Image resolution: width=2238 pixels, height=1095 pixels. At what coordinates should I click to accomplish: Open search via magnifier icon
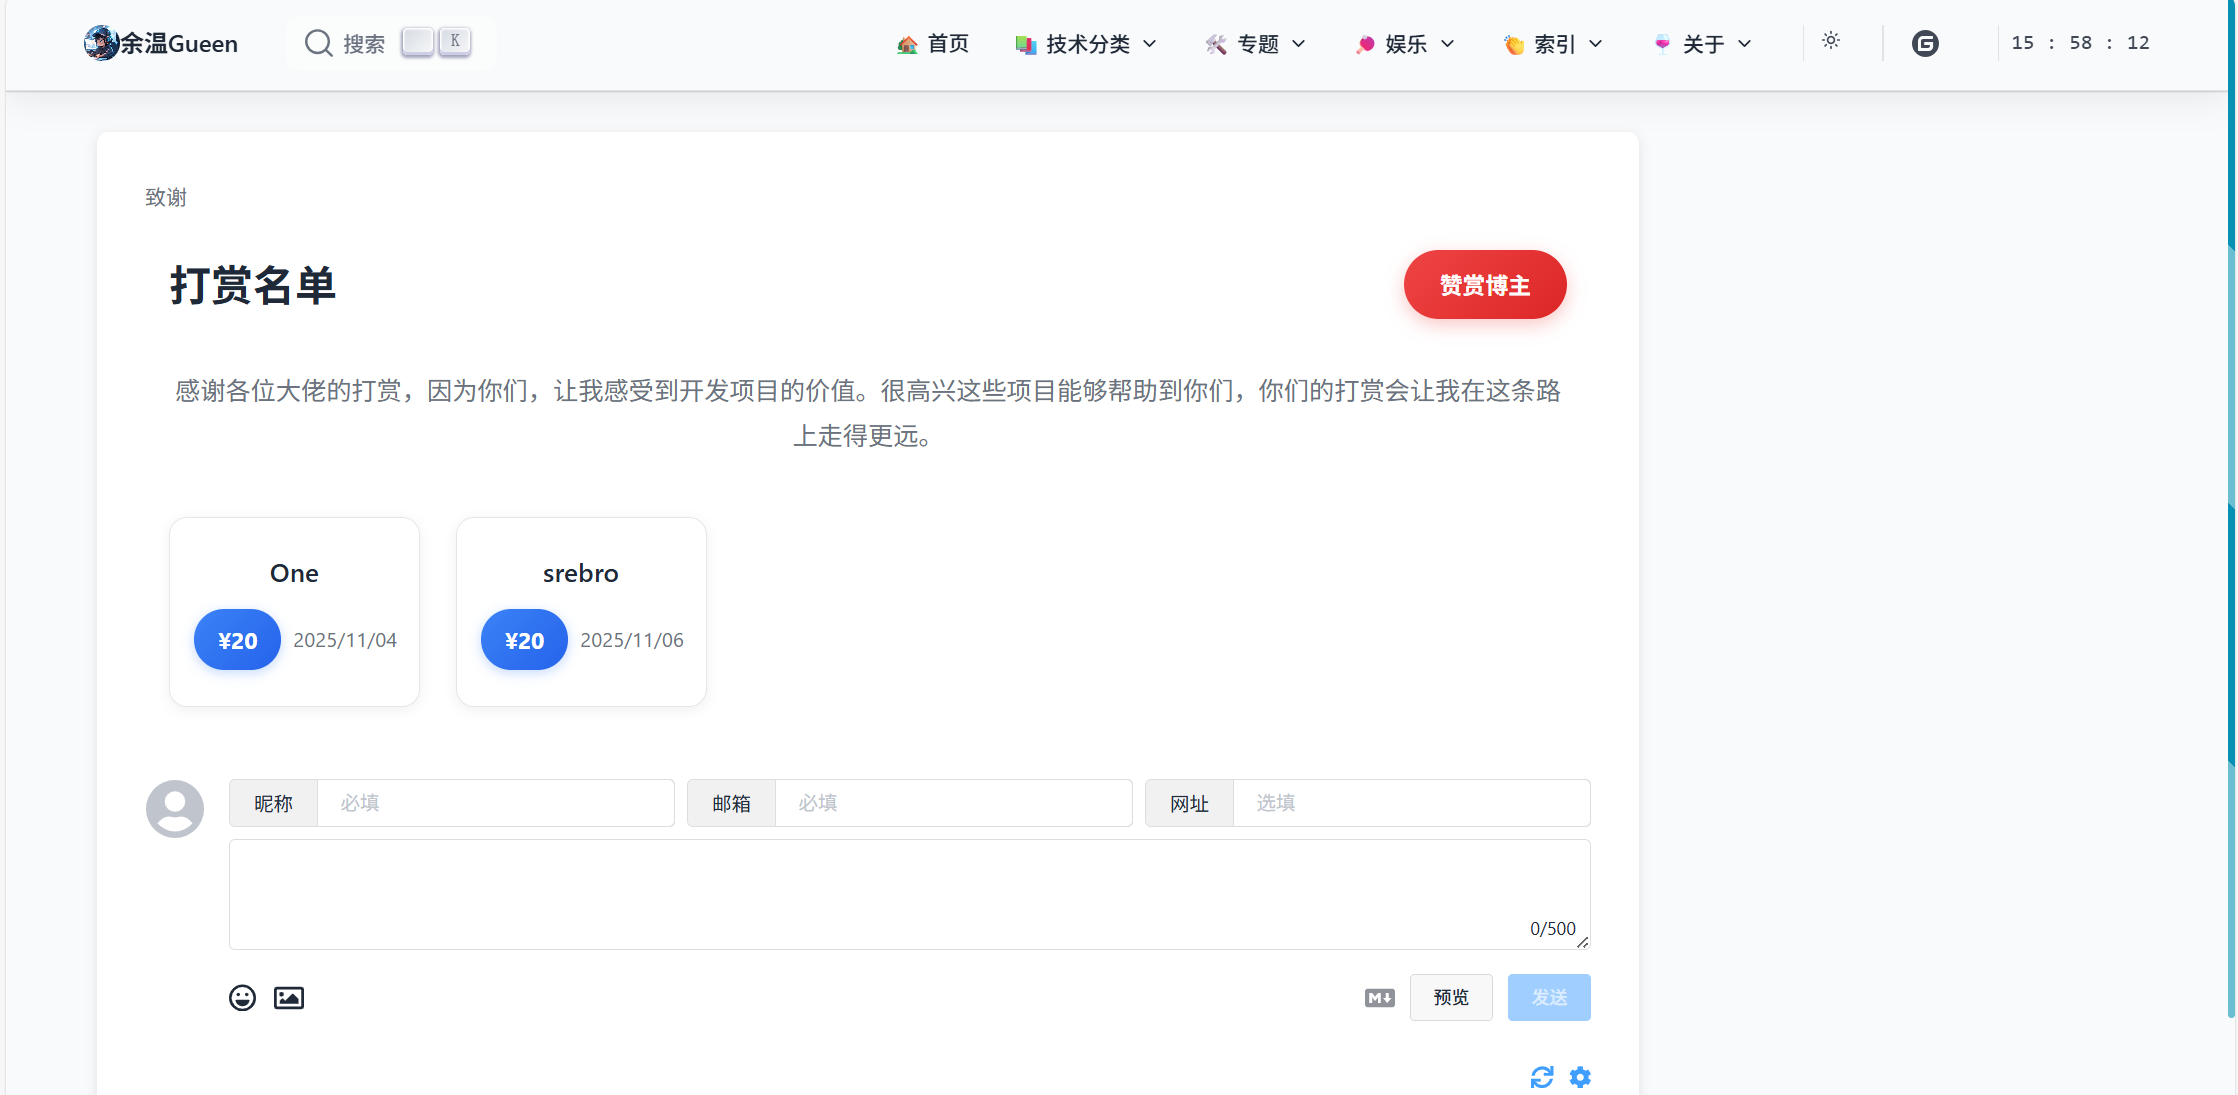click(x=318, y=43)
